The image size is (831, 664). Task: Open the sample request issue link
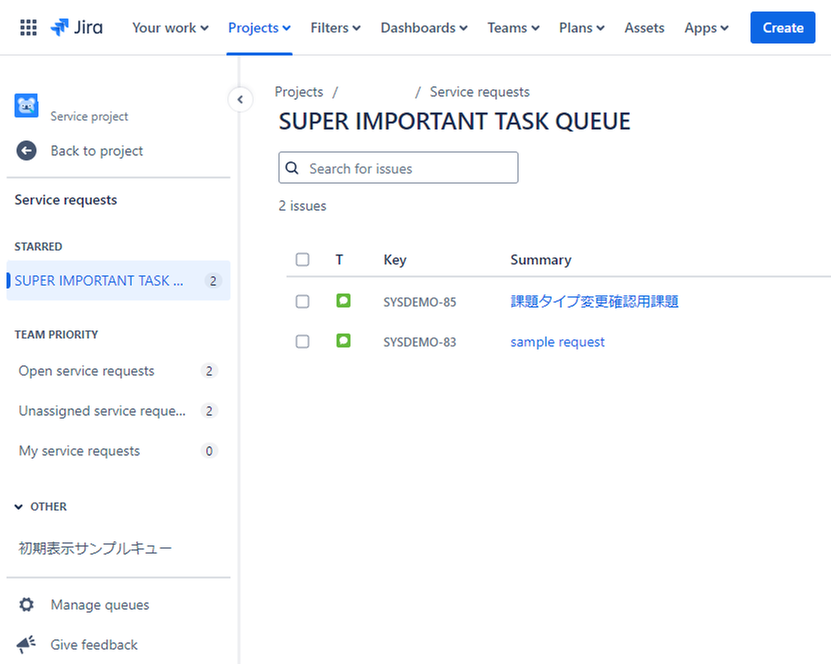point(557,342)
